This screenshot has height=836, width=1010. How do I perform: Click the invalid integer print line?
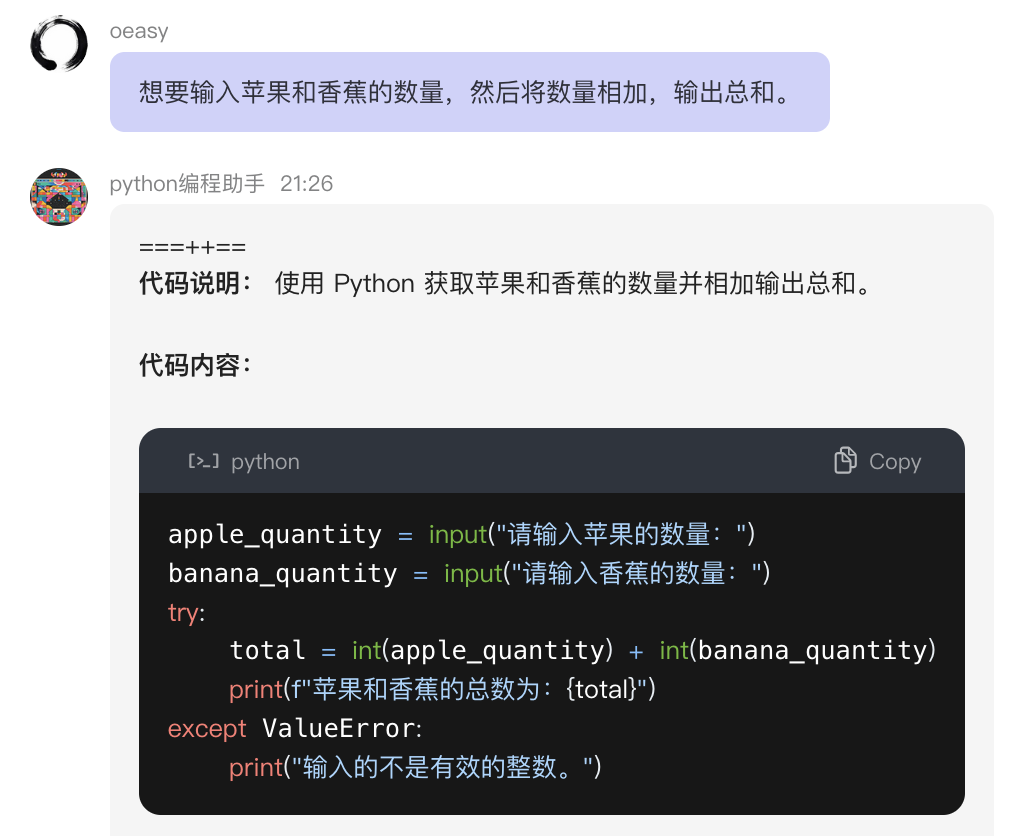415,768
